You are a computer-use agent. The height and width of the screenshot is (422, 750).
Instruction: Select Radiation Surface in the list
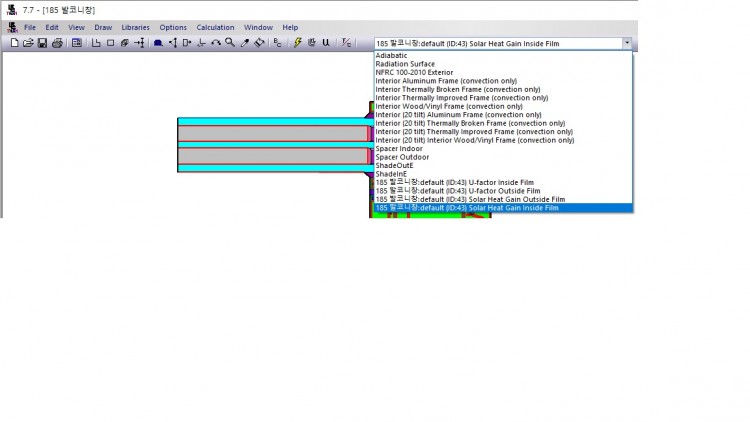(405, 64)
